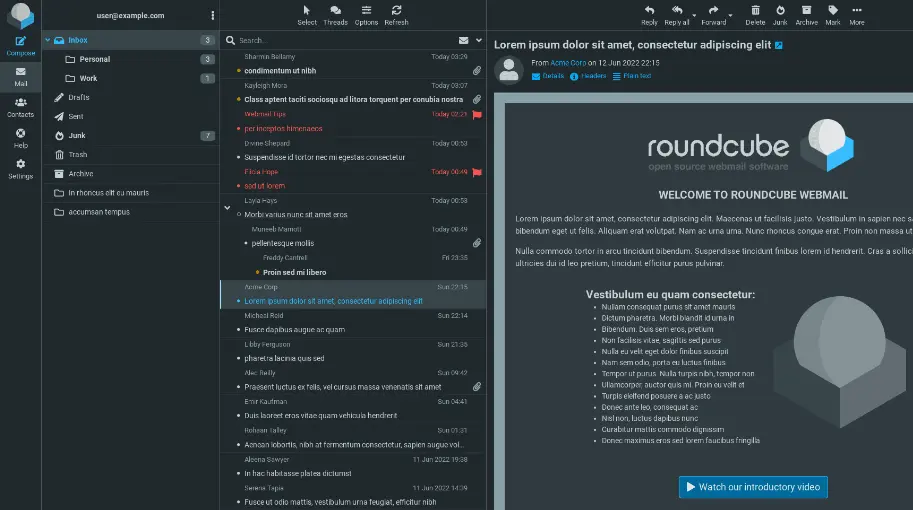Viewport: 913px width, 510px height.
Task: Toggle Threads view for the message list
Action: 336,15
